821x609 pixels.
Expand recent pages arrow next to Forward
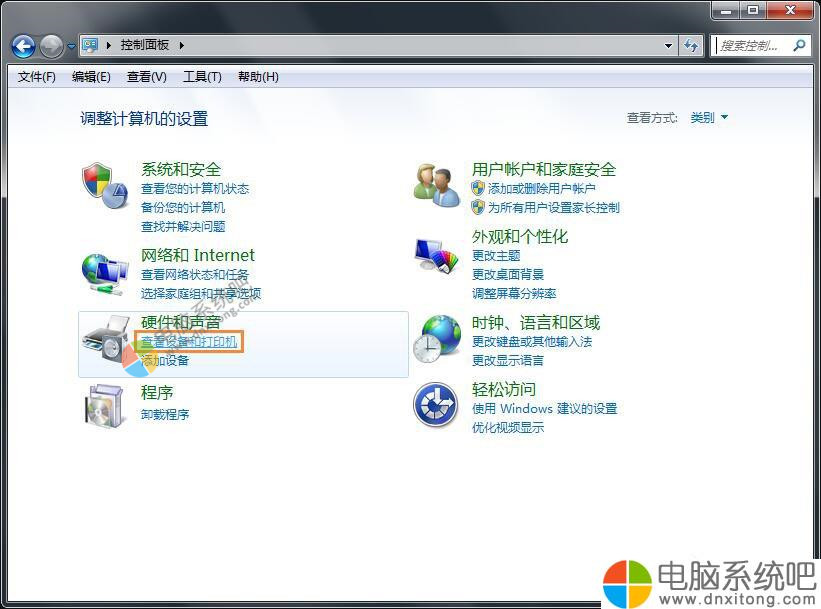(72, 47)
